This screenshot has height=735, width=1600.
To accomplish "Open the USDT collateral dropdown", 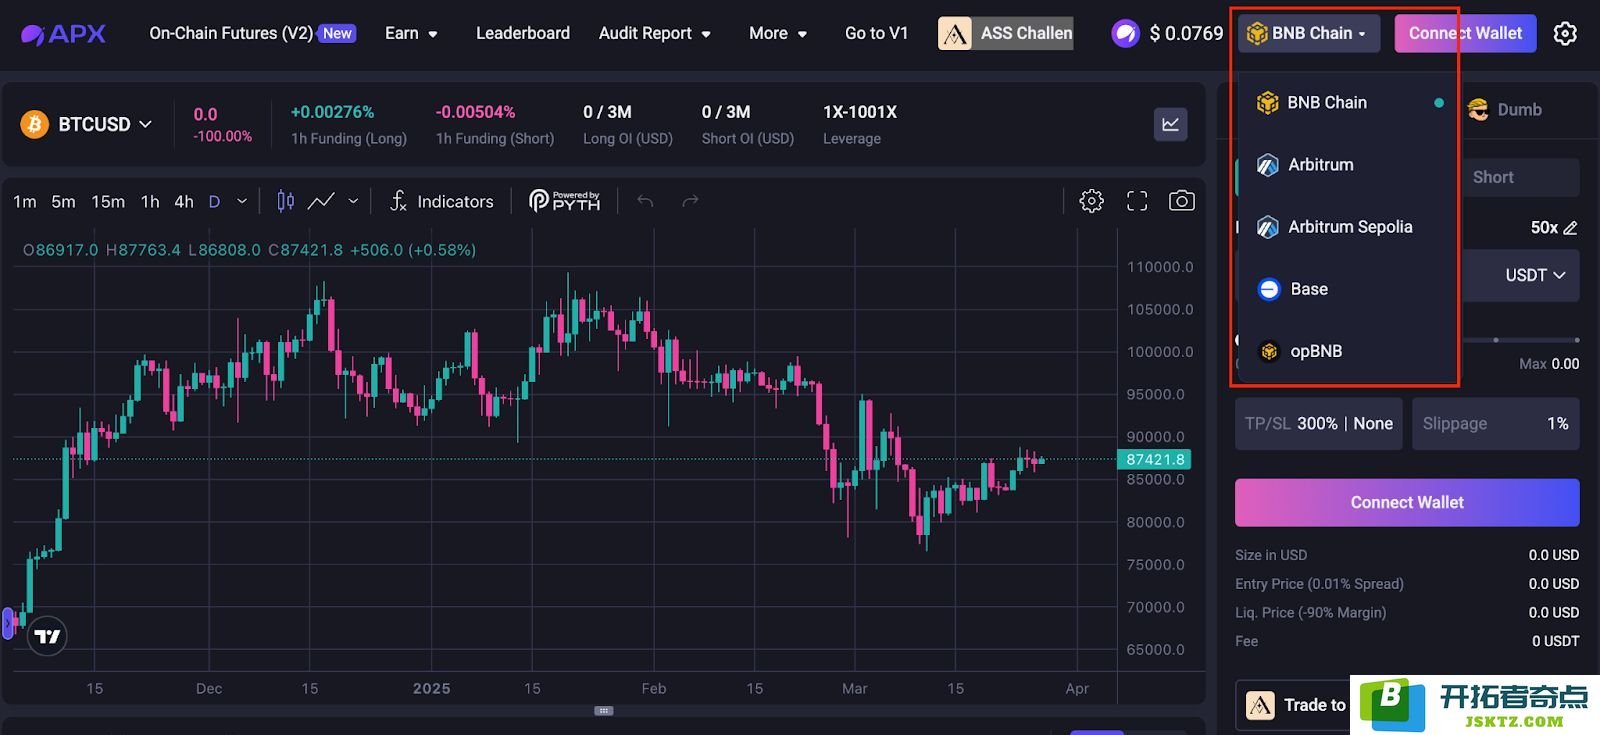I will [x=1535, y=275].
